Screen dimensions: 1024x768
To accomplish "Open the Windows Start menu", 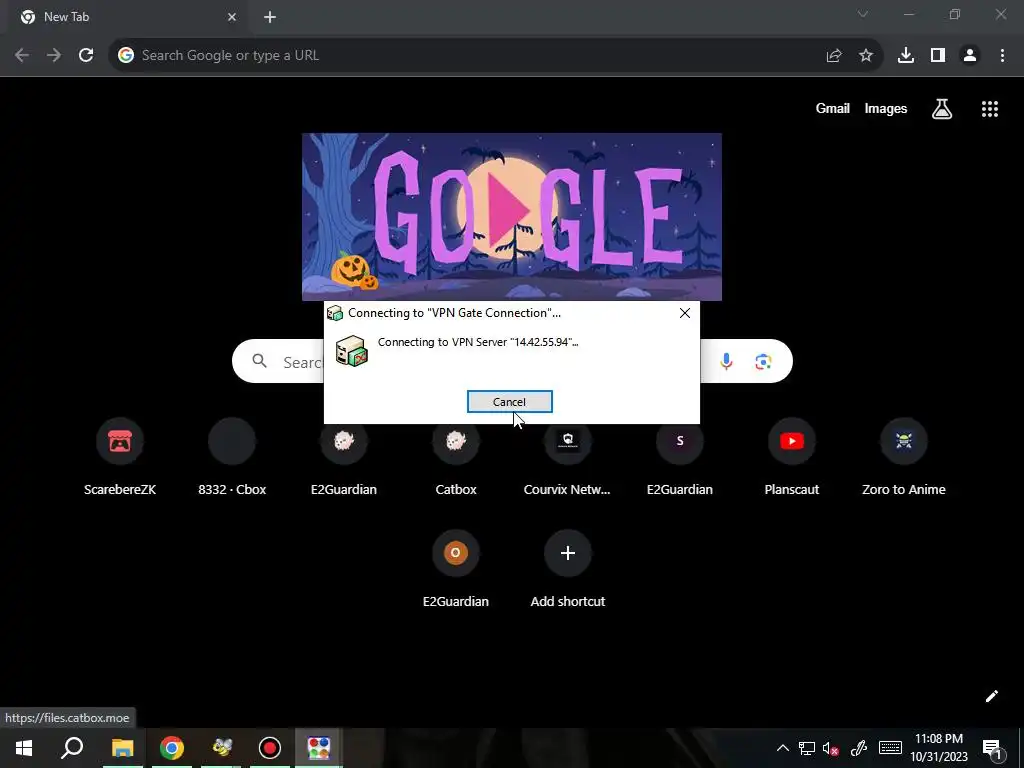I will tap(24, 748).
